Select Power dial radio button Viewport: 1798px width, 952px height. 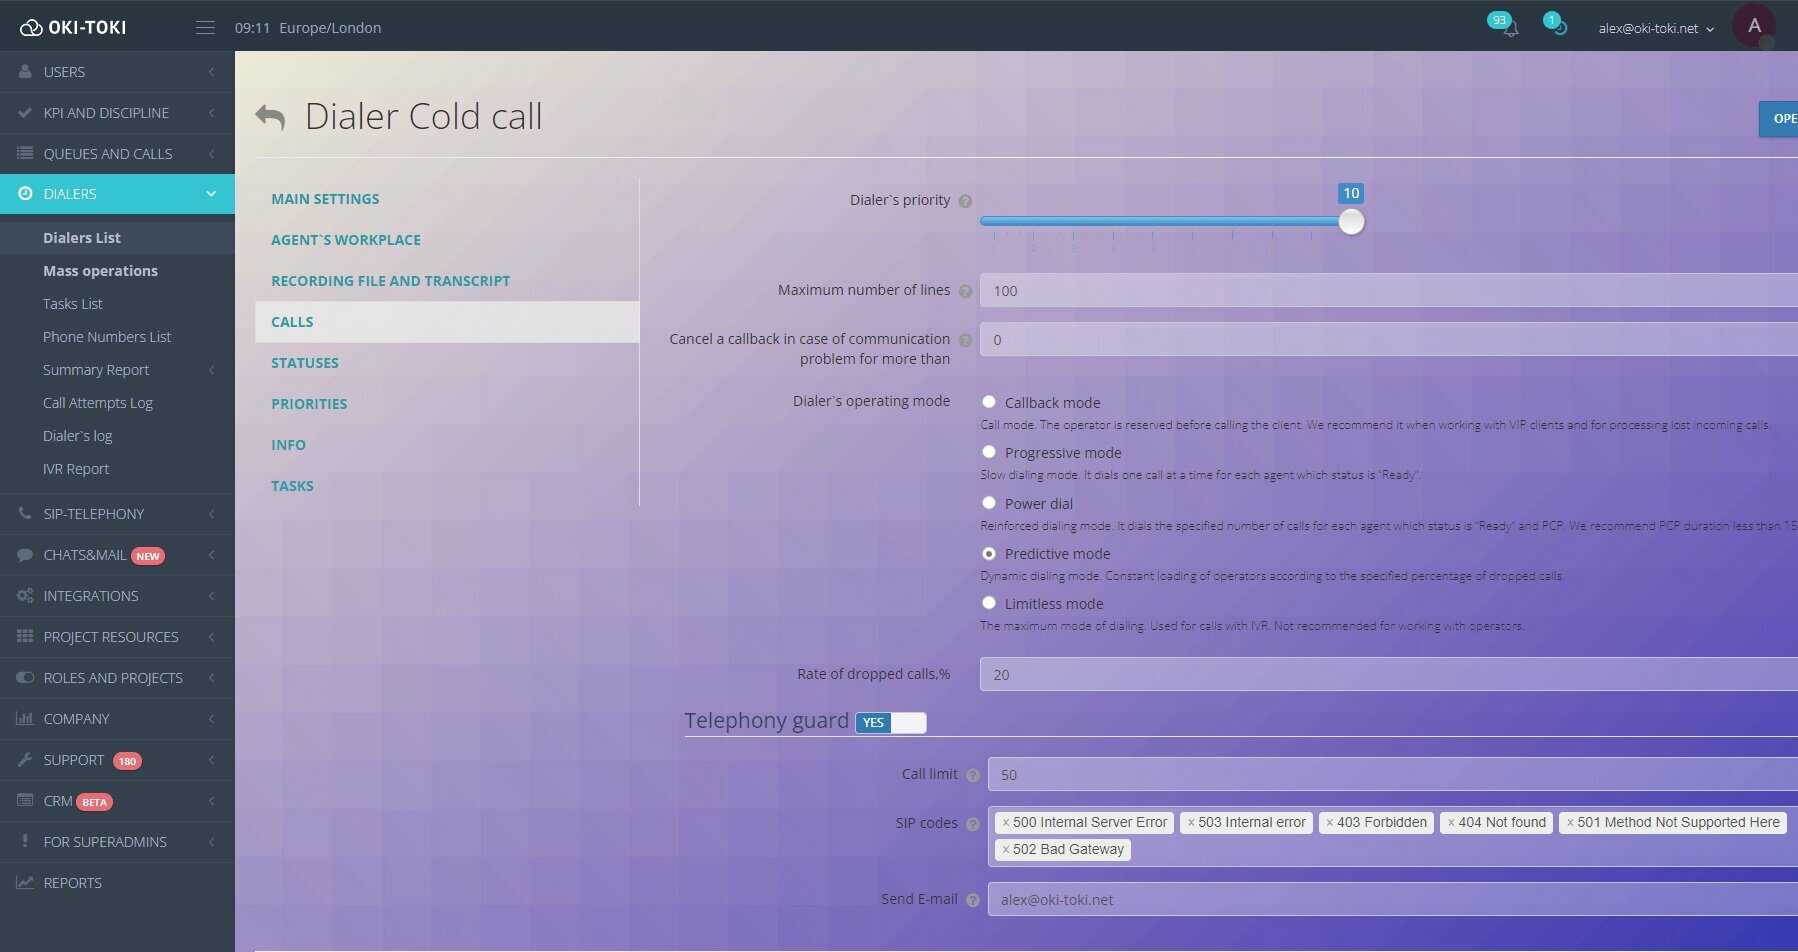989,503
